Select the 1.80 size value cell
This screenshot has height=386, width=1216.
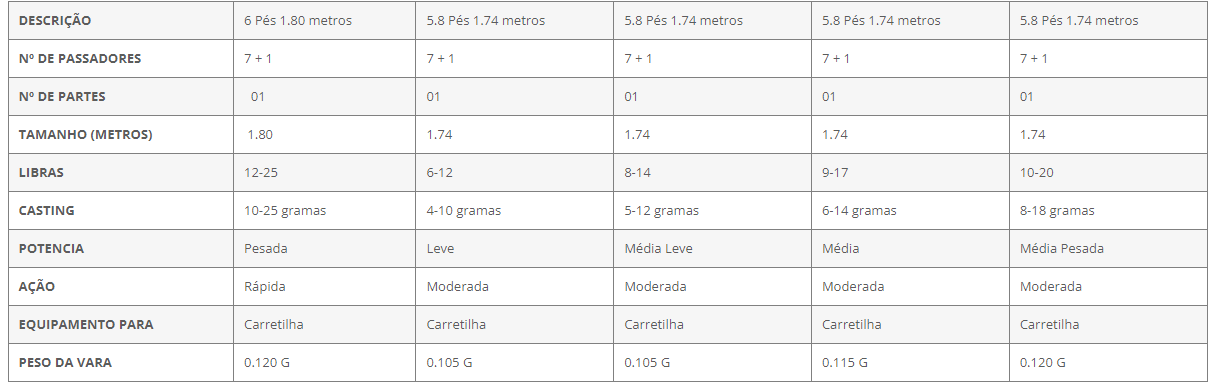click(x=324, y=134)
